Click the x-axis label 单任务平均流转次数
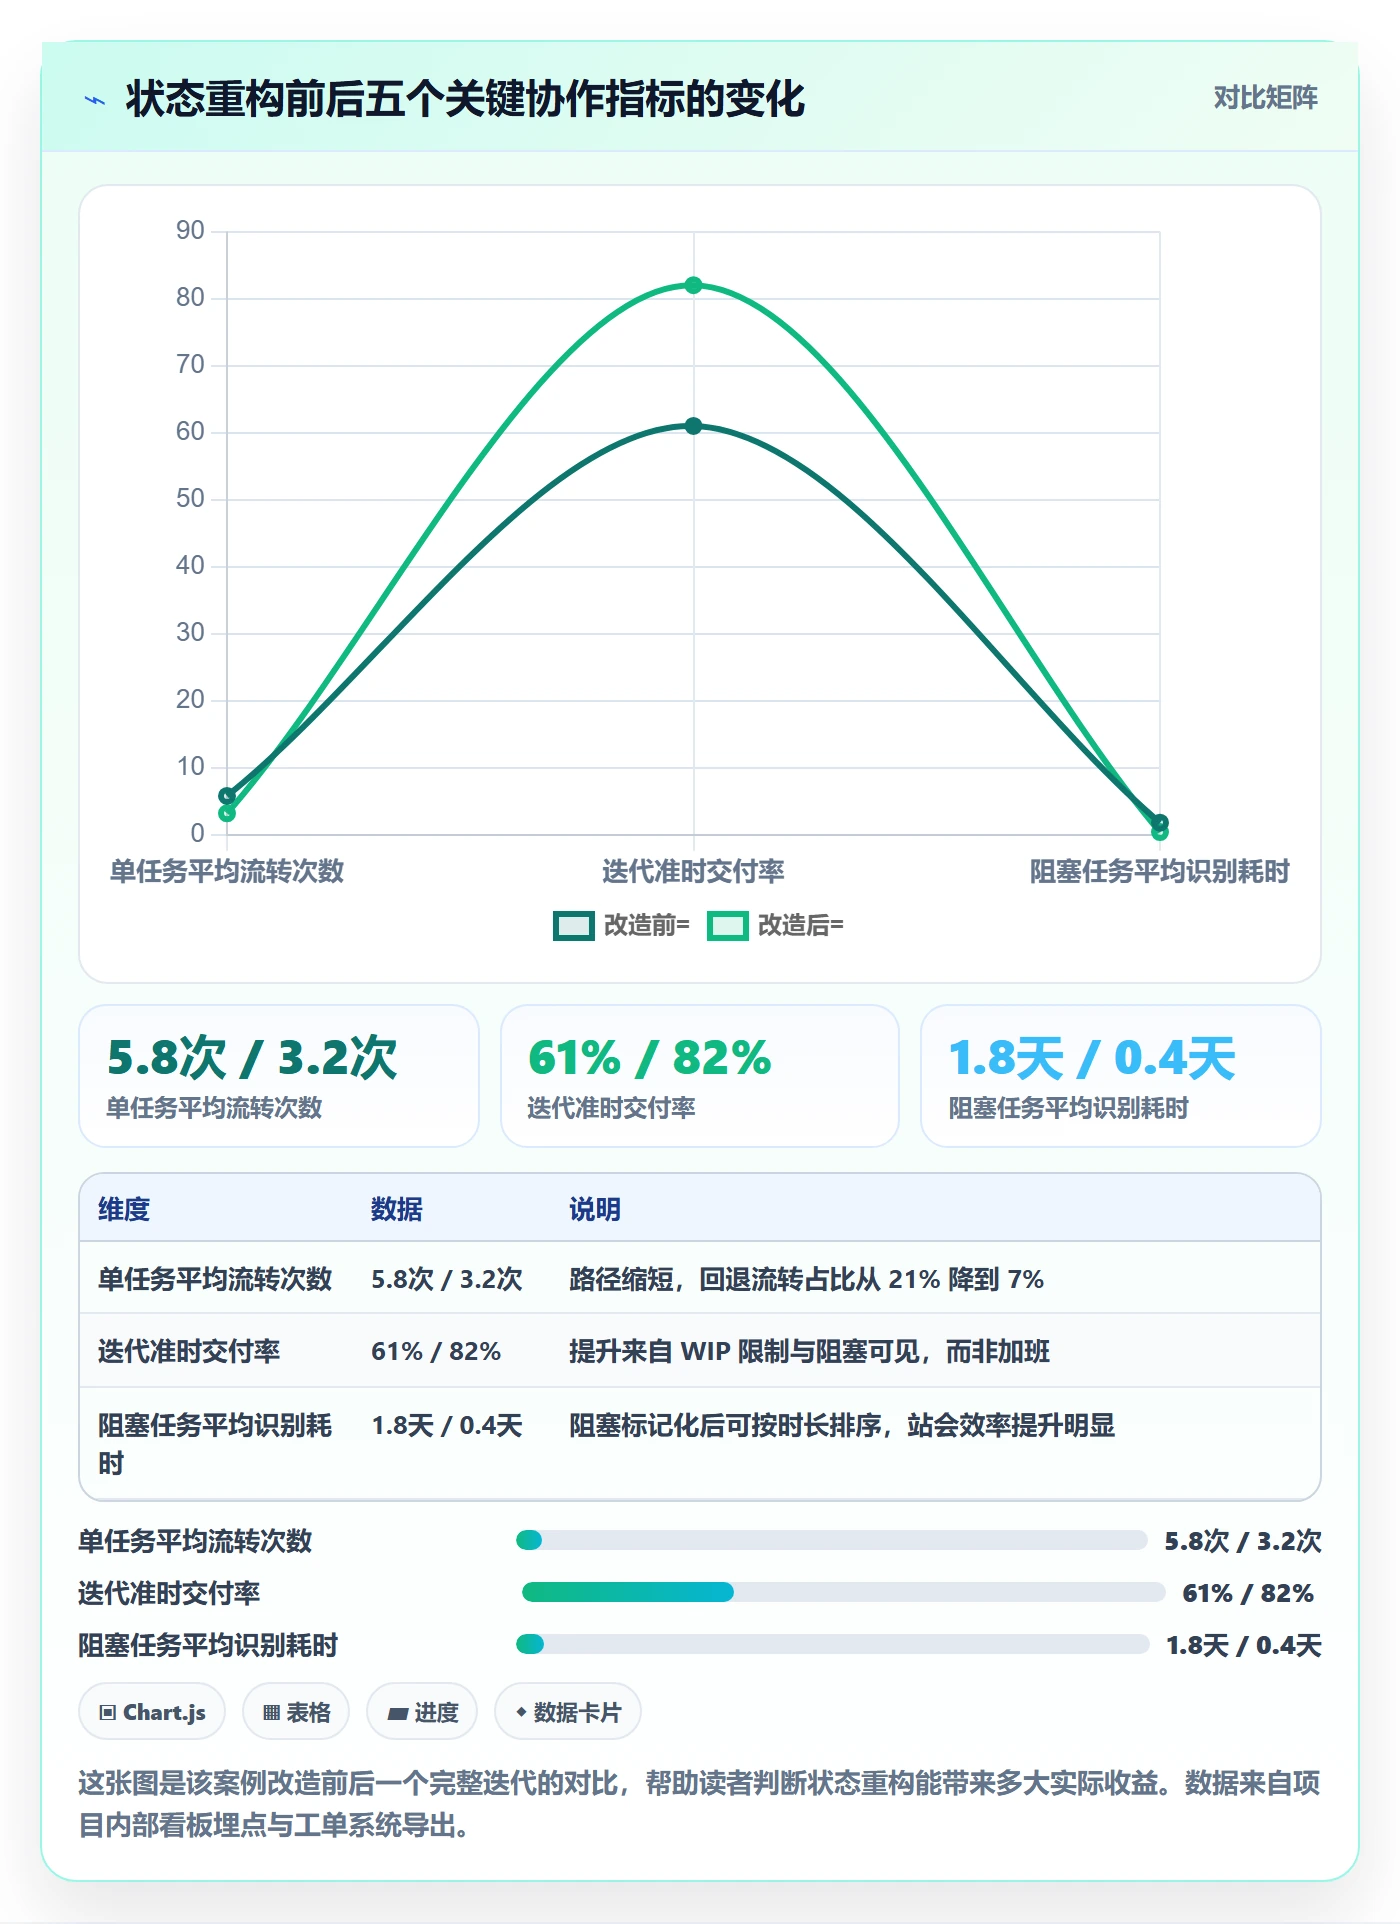Screen dimensions: 1400x1924 [x=227, y=871]
